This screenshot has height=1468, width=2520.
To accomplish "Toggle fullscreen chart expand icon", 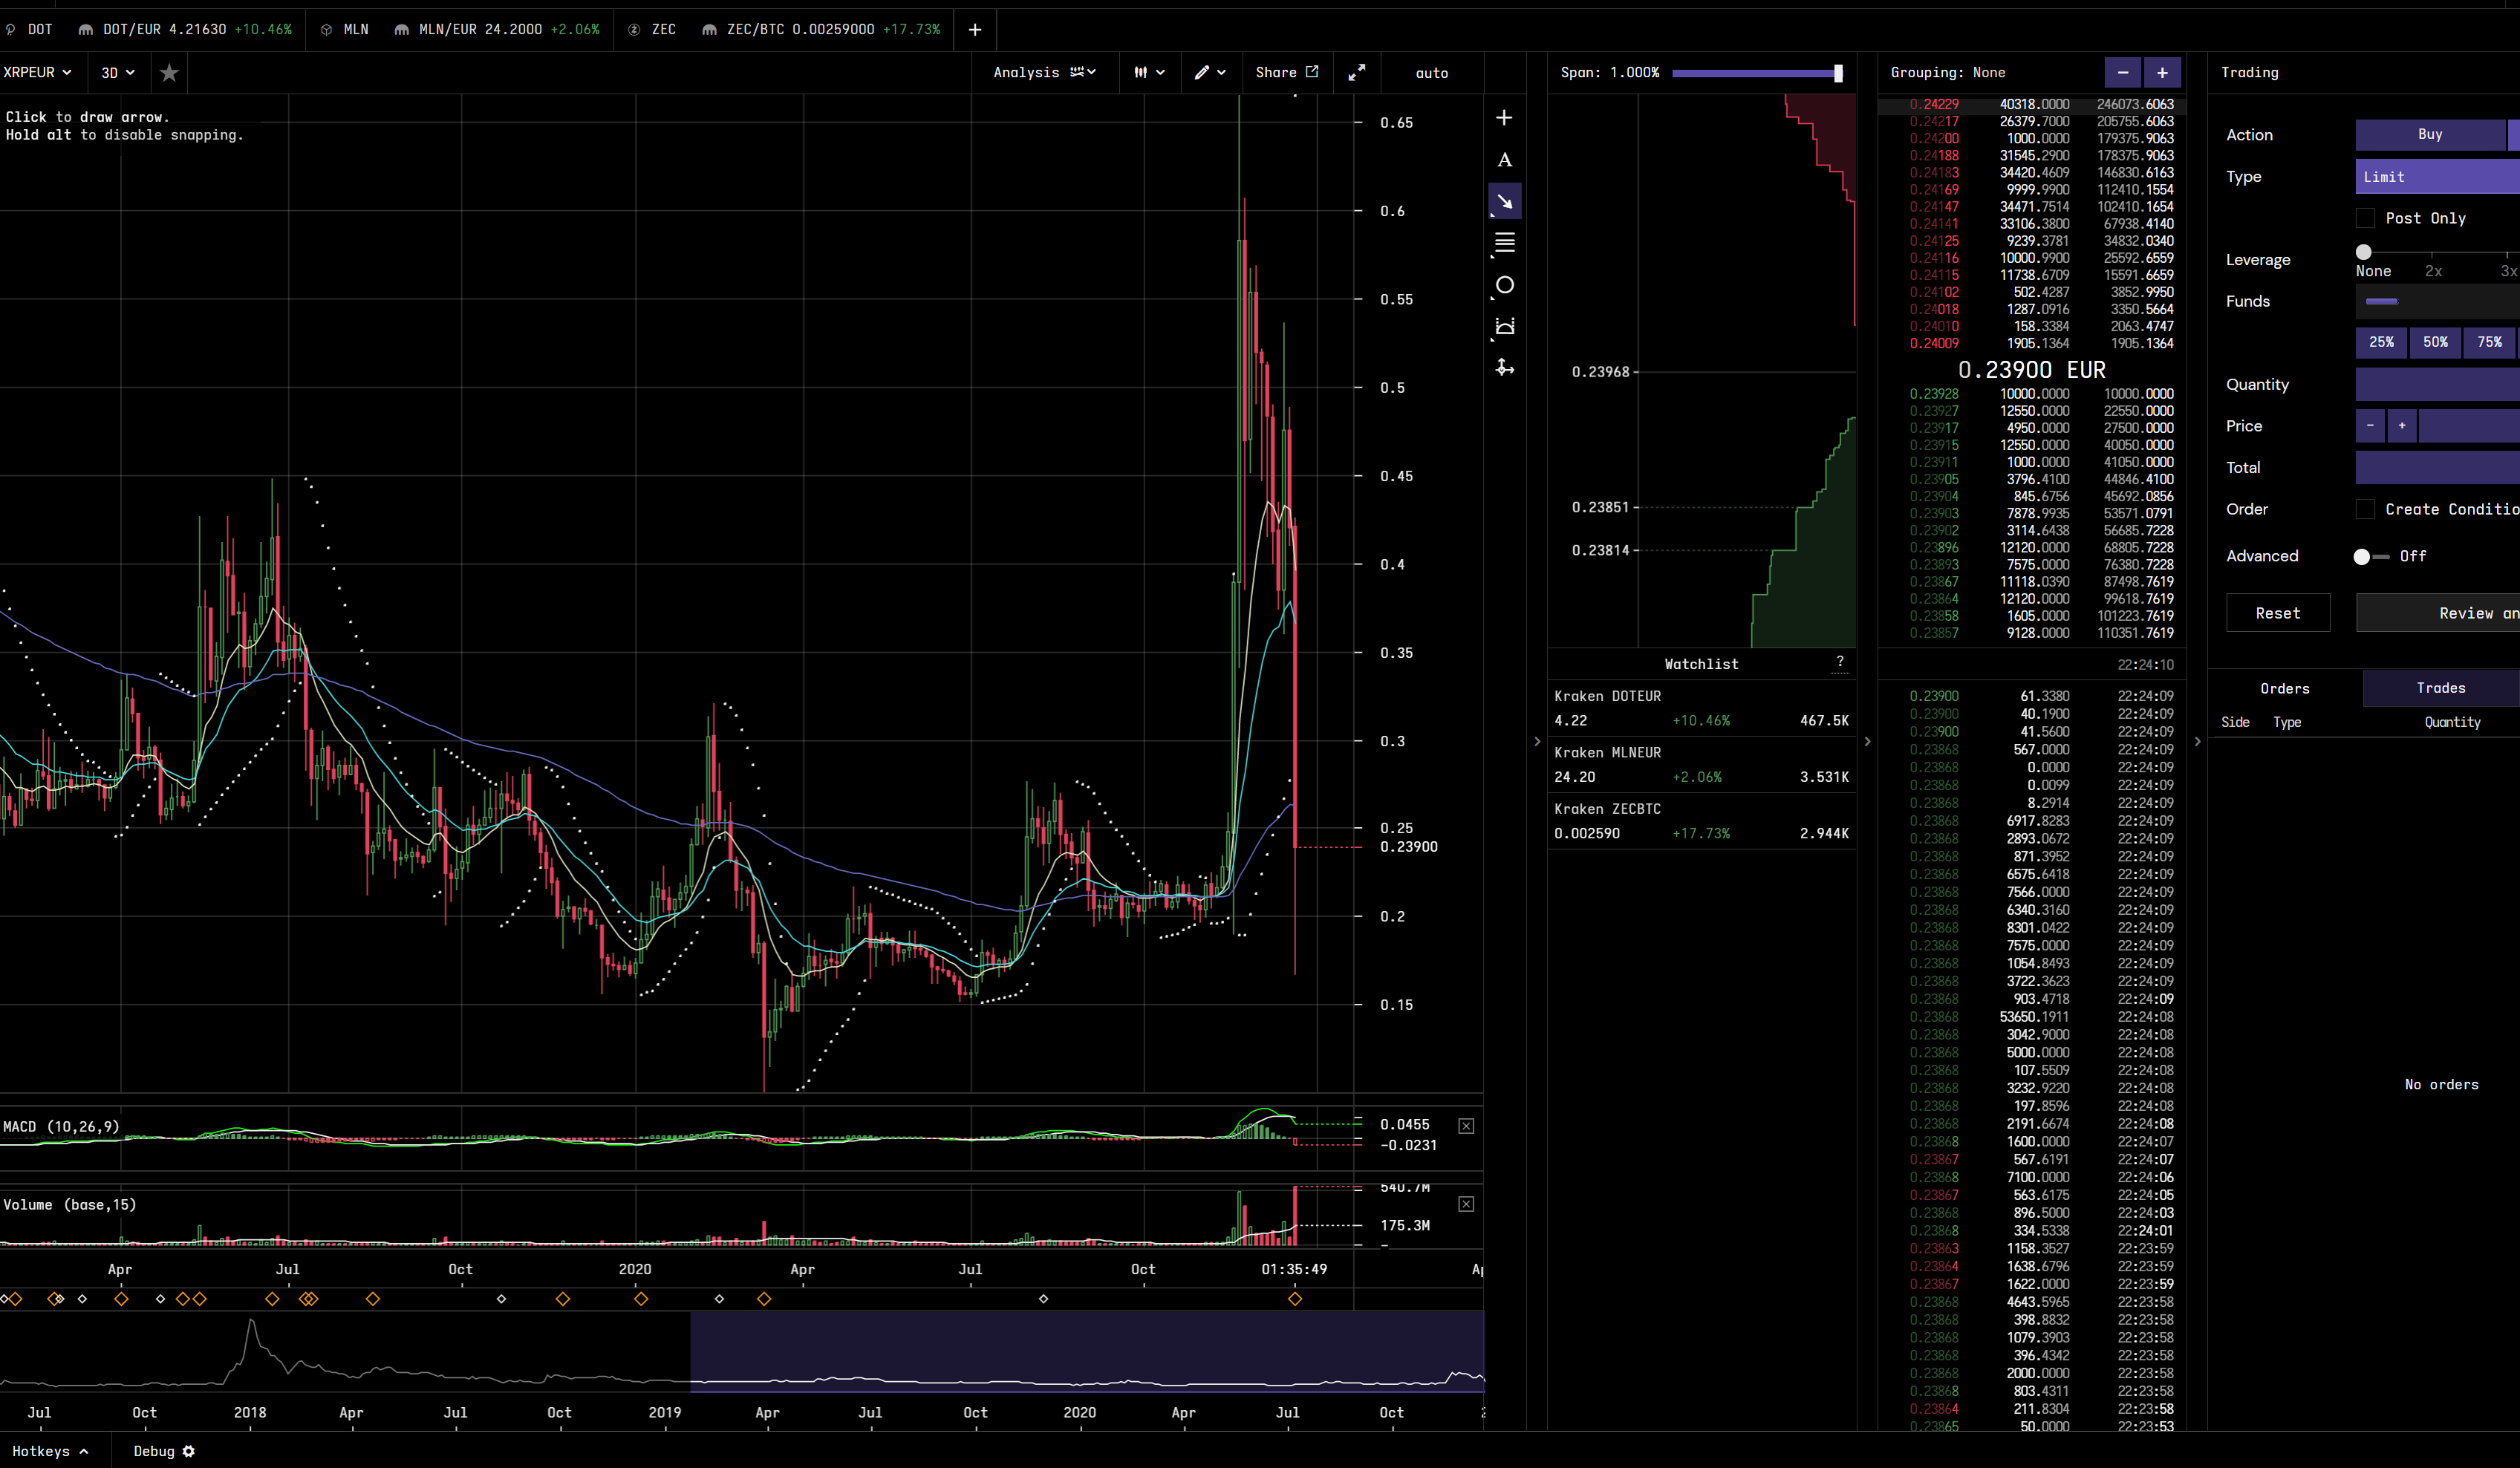I will (x=1356, y=72).
